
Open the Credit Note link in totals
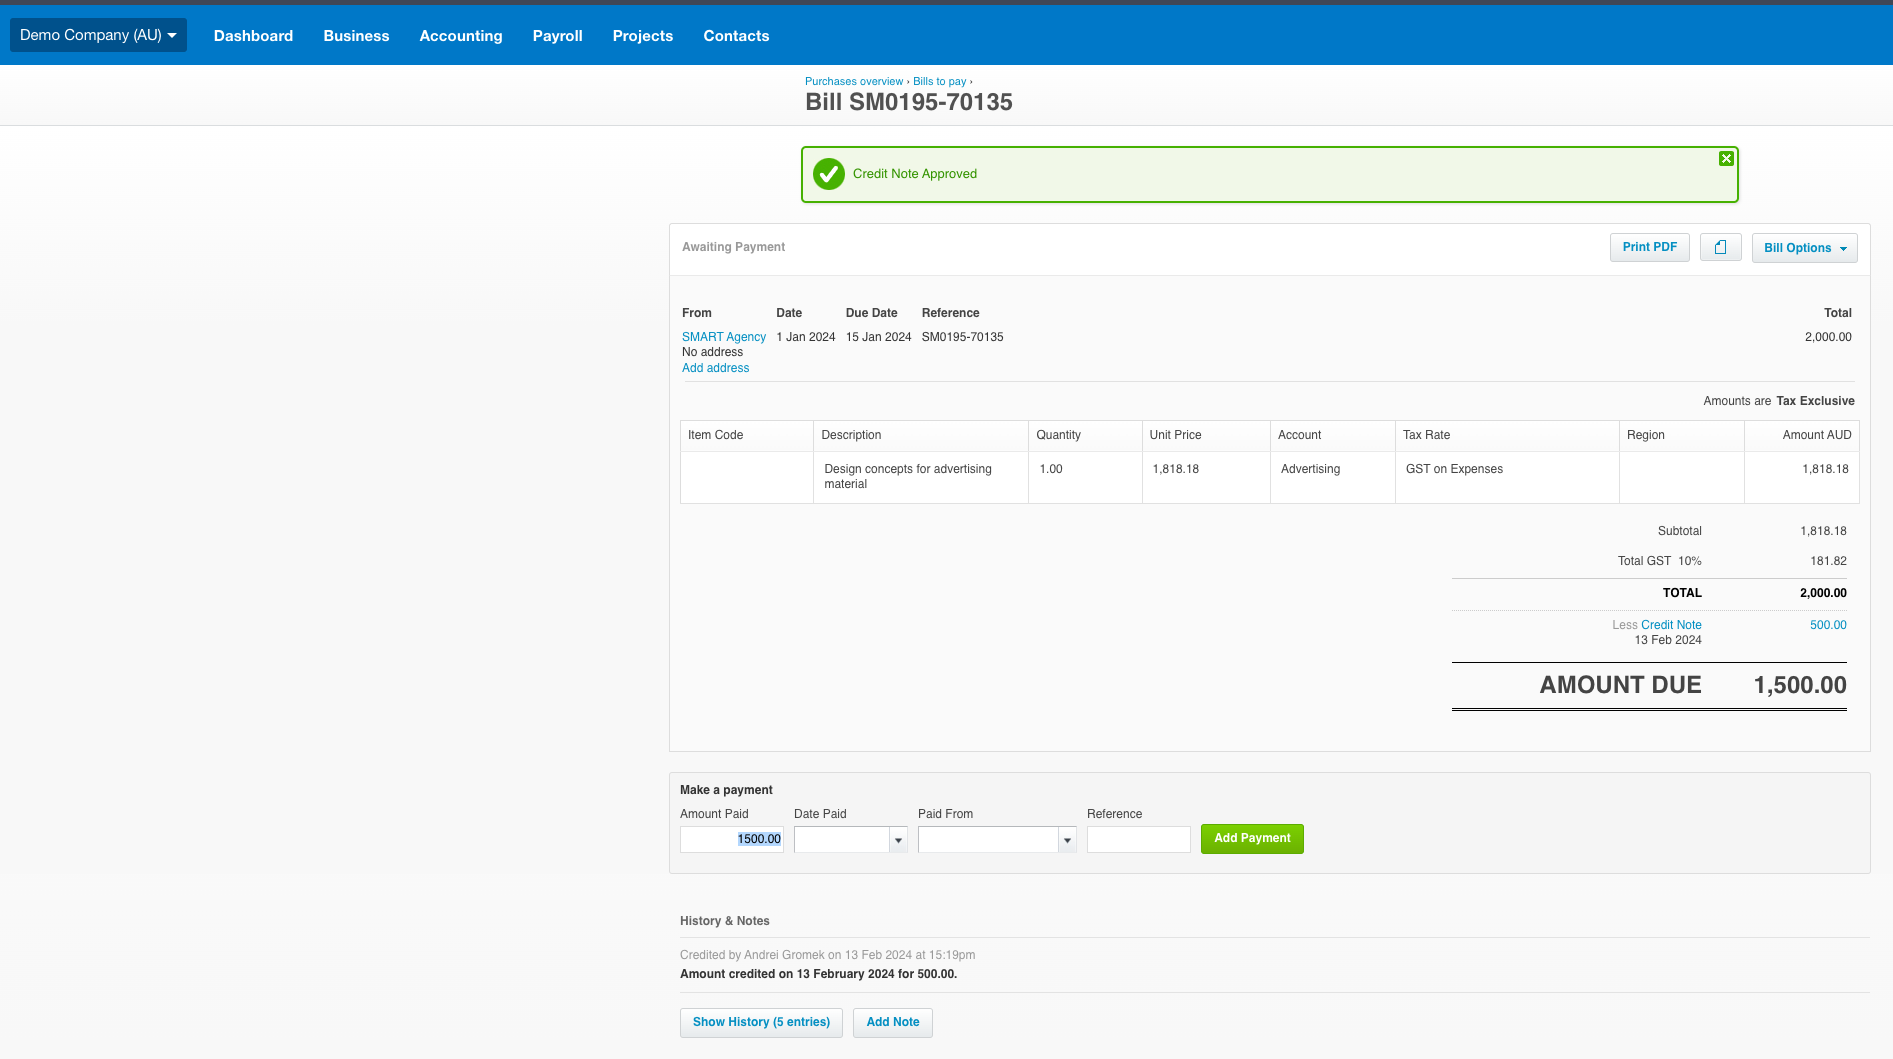[1671, 625]
